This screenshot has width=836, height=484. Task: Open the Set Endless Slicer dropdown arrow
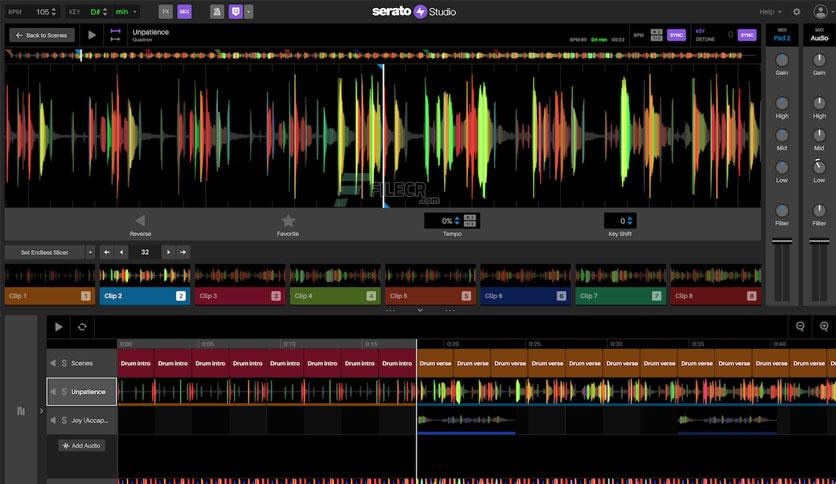[90, 252]
